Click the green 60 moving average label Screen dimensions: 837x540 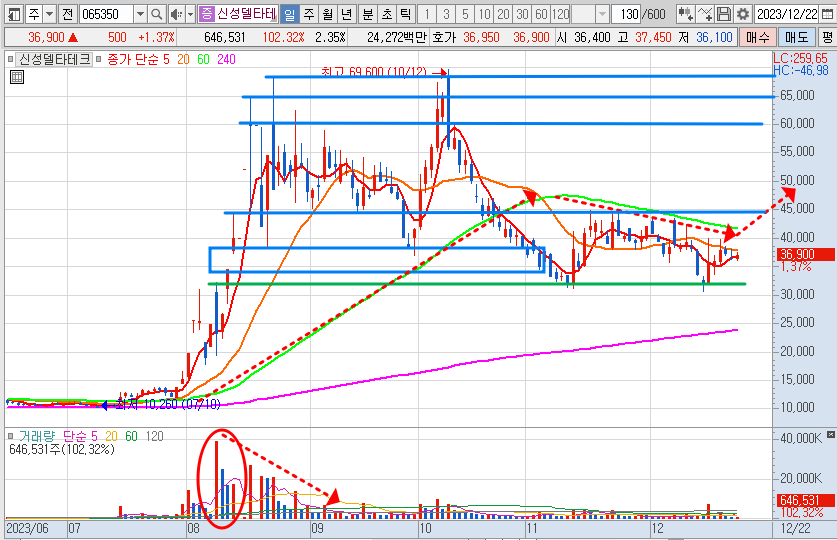pyautogui.click(x=203, y=59)
